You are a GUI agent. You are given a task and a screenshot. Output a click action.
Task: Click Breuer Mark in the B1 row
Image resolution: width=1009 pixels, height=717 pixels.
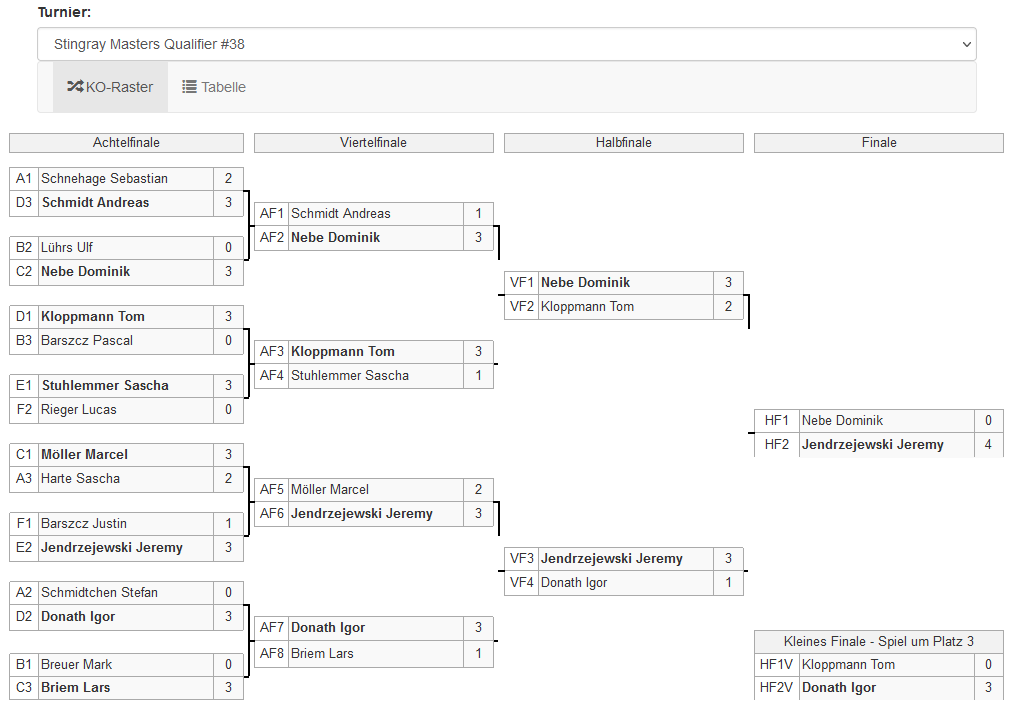point(76,664)
